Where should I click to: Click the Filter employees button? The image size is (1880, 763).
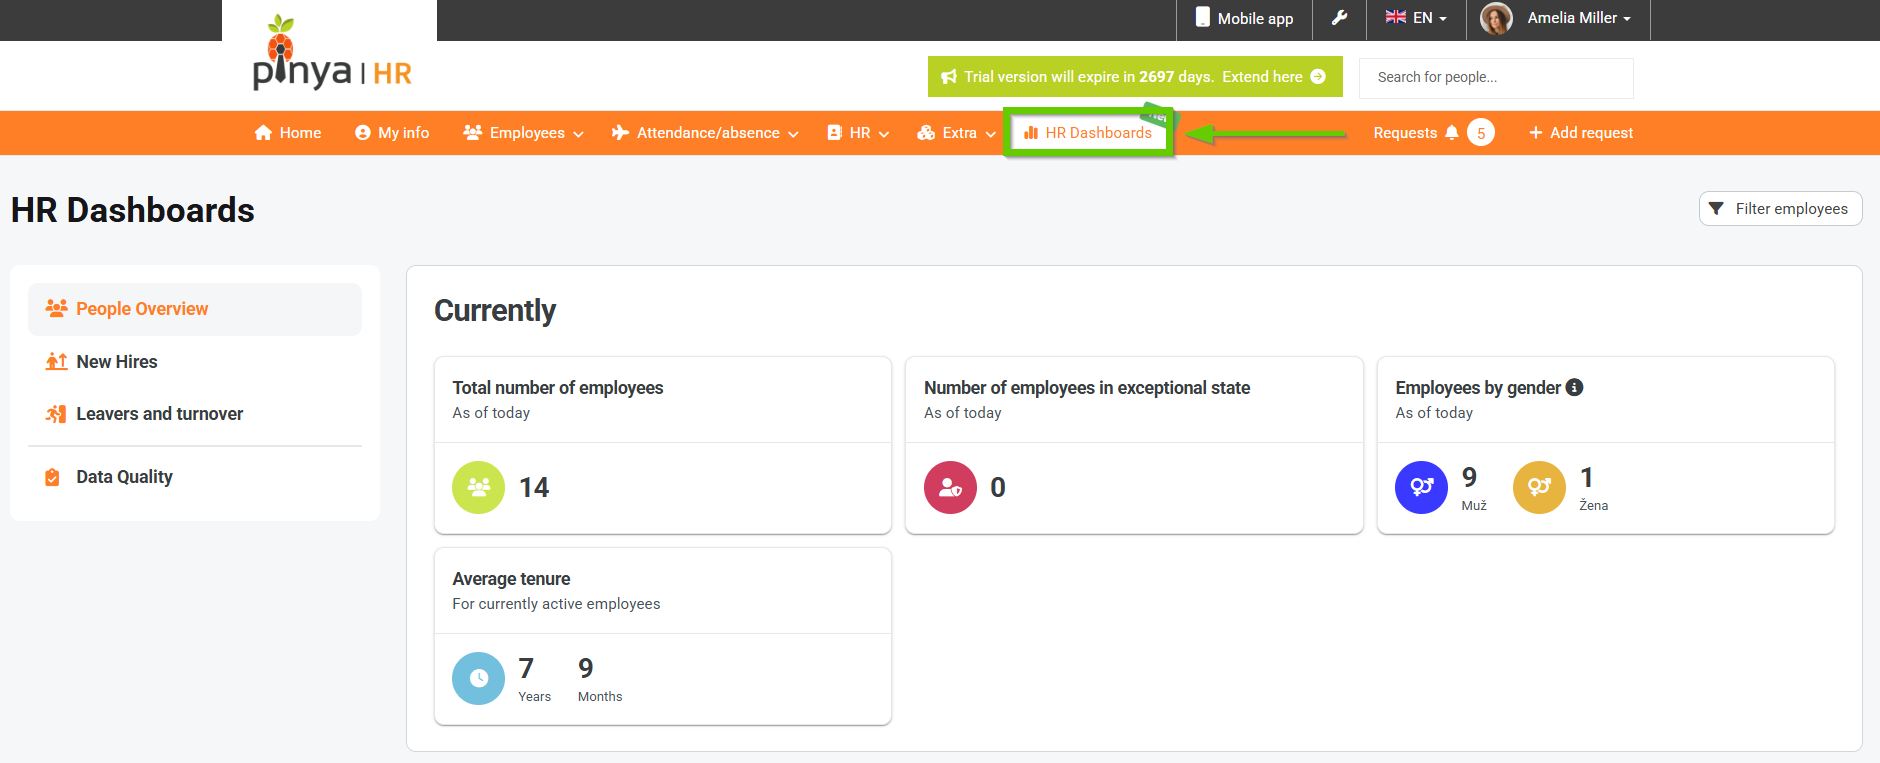click(1780, 209)
